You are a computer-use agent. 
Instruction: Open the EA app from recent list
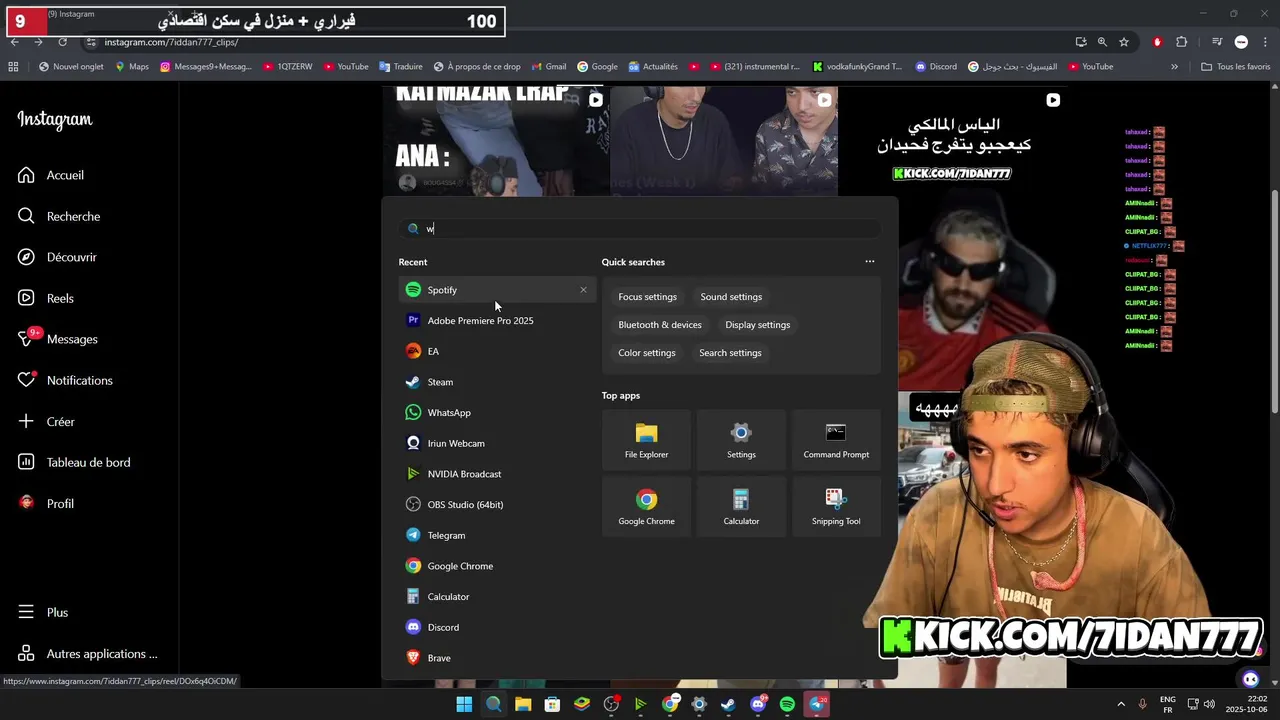(496, 351)
